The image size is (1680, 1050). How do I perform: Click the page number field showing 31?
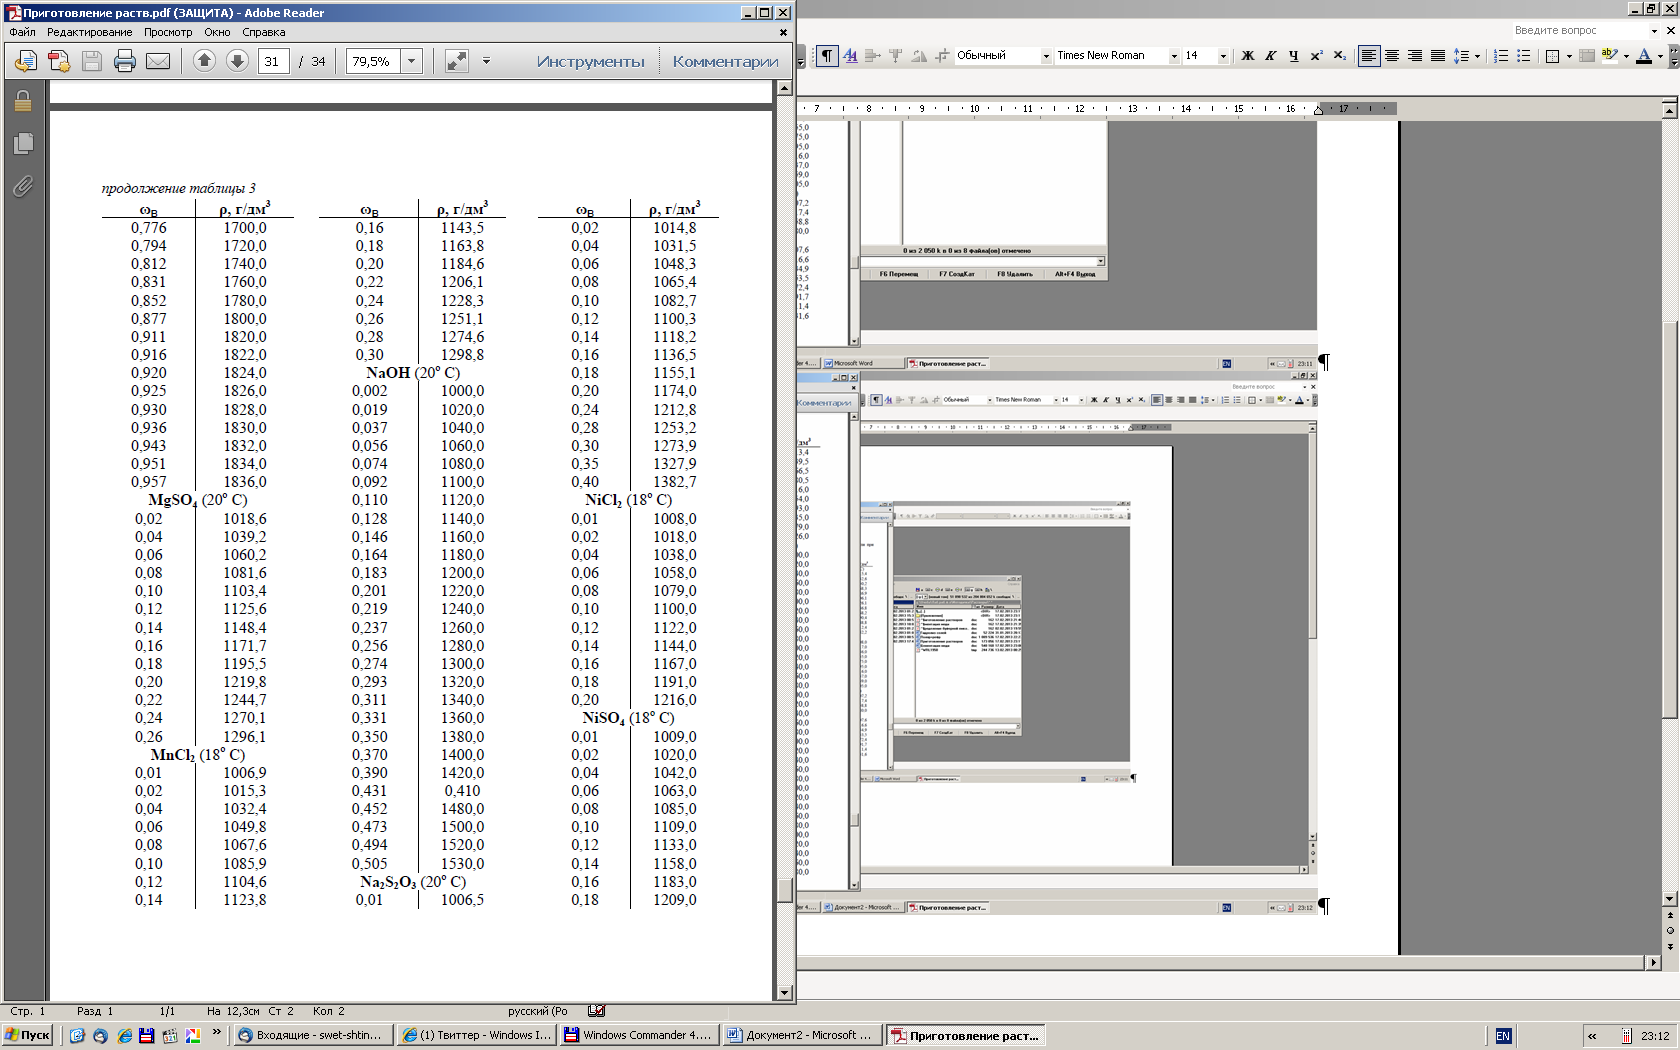point(273,61)
